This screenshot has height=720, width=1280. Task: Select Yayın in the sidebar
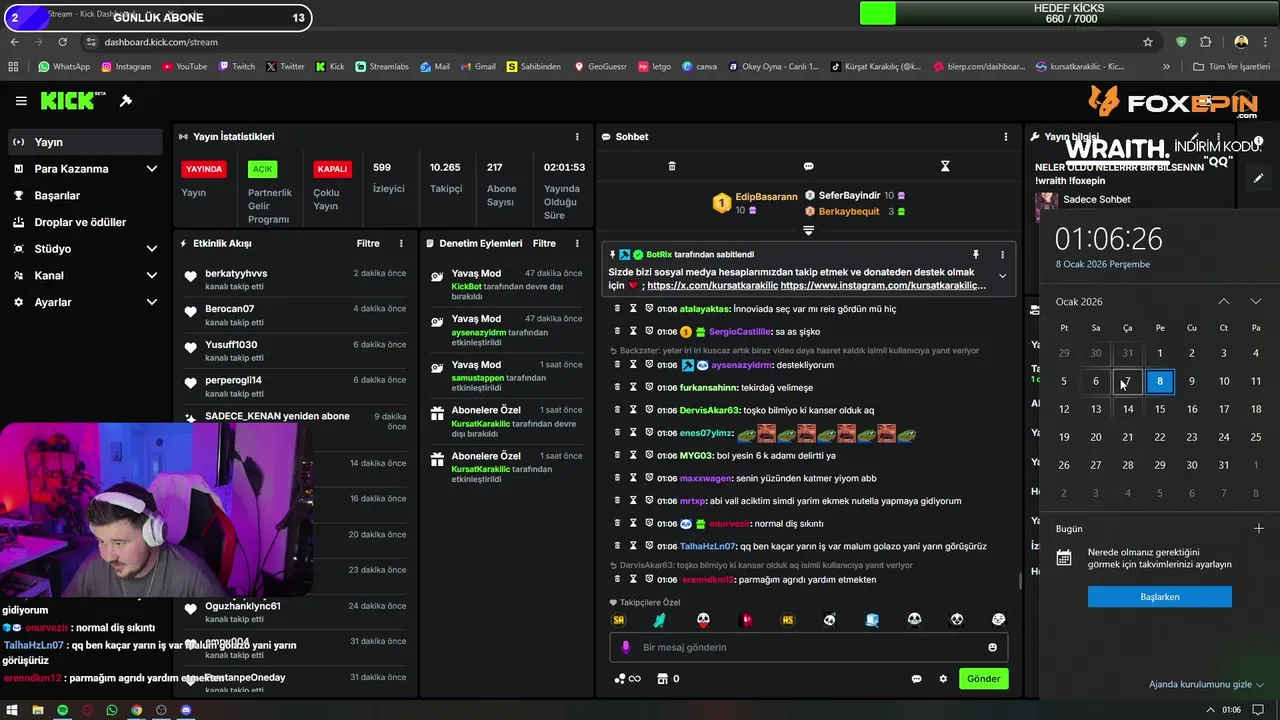tap(84, 142)
